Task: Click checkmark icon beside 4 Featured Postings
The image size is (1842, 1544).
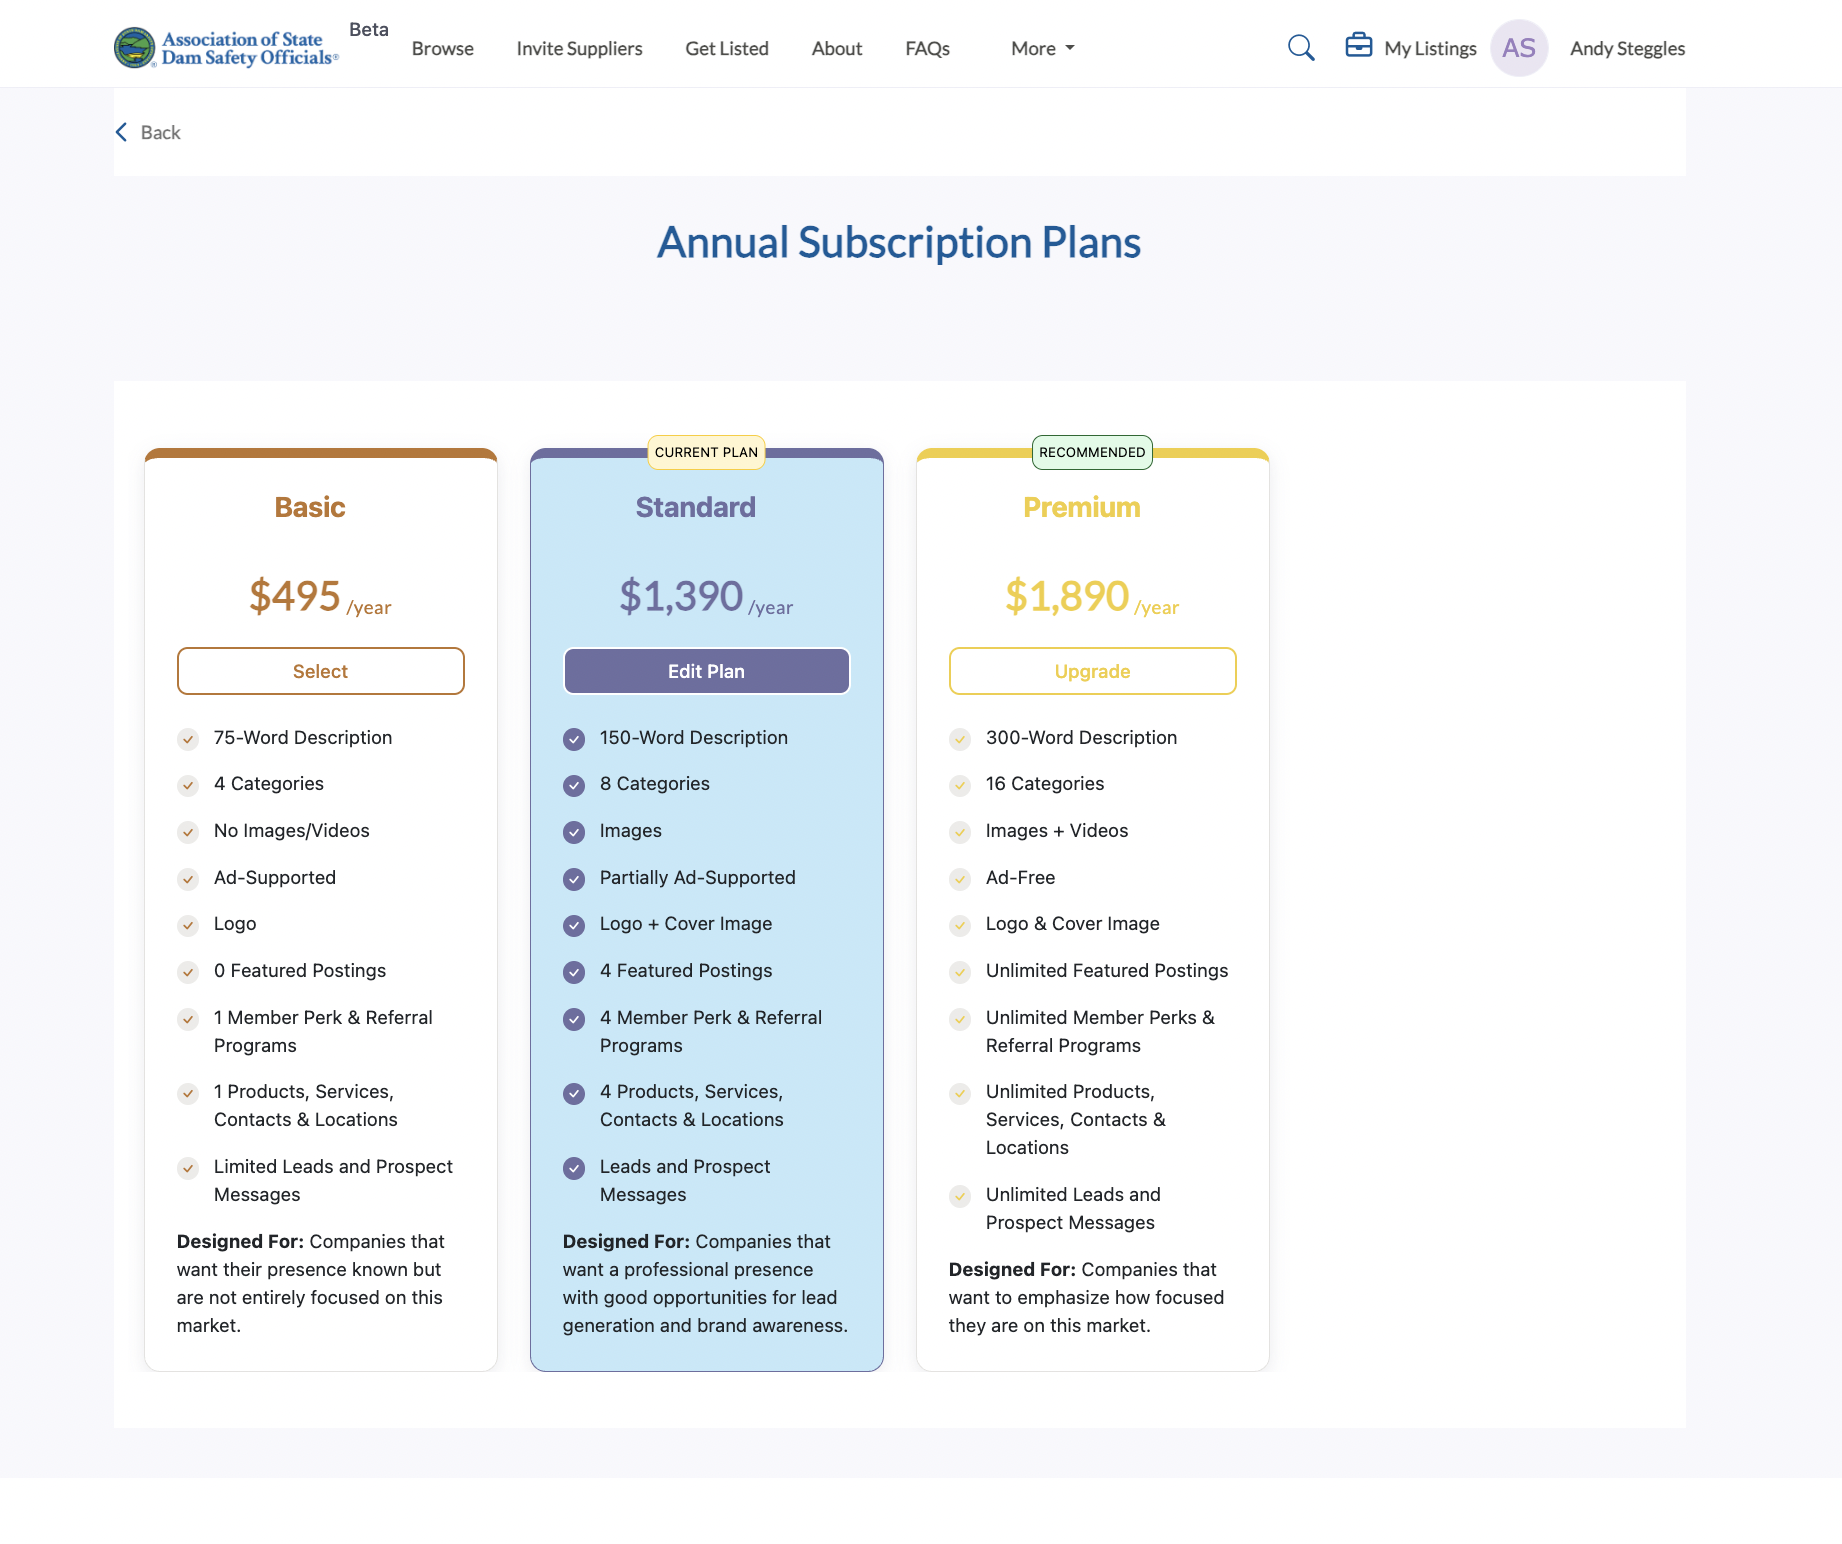Action: pyautogui.click(x=574, y=972)
